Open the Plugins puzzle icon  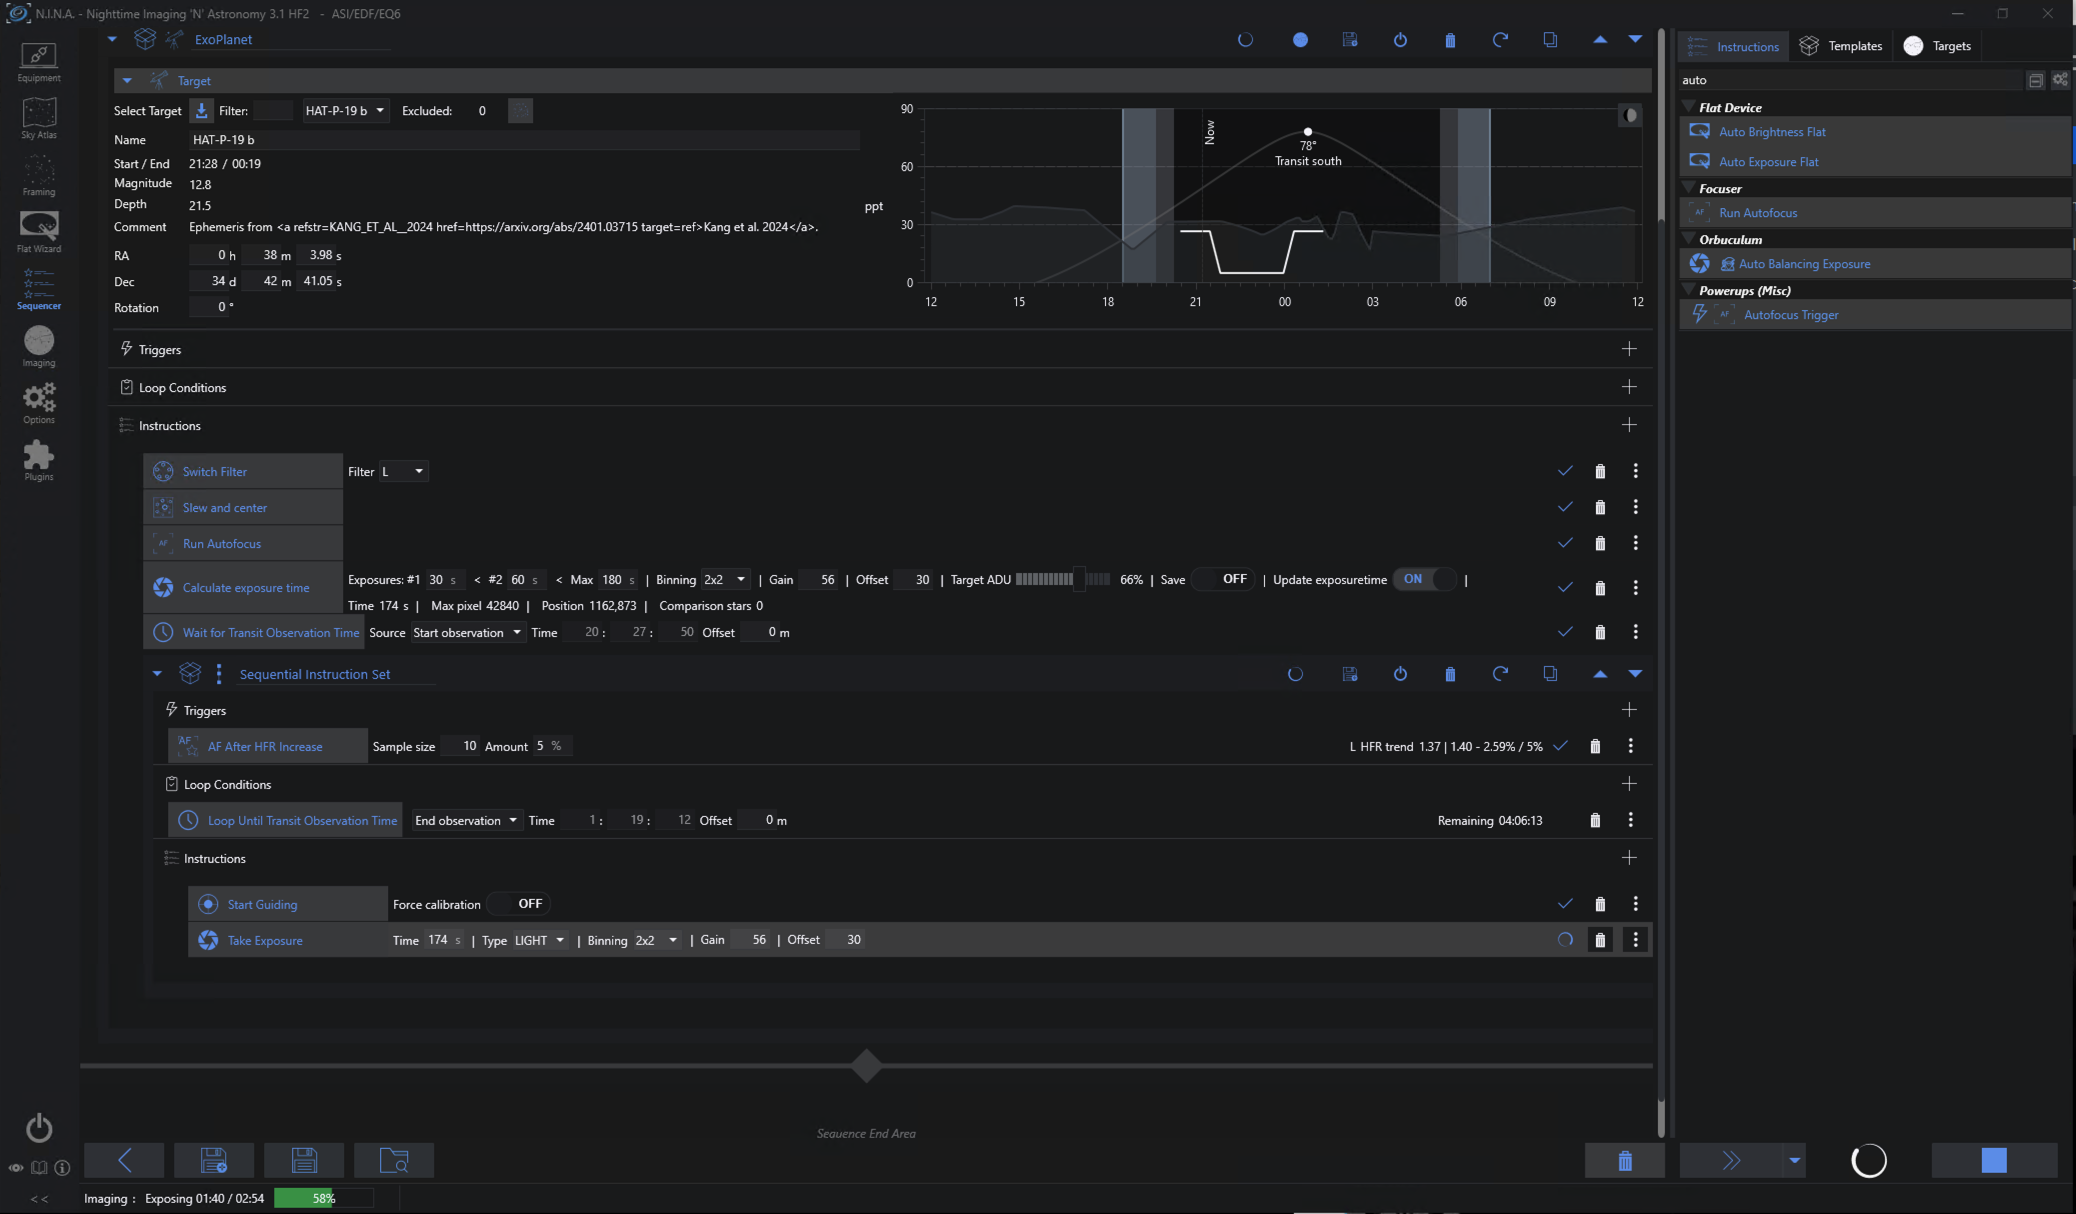pyautogui.click(x=38, y=460)
